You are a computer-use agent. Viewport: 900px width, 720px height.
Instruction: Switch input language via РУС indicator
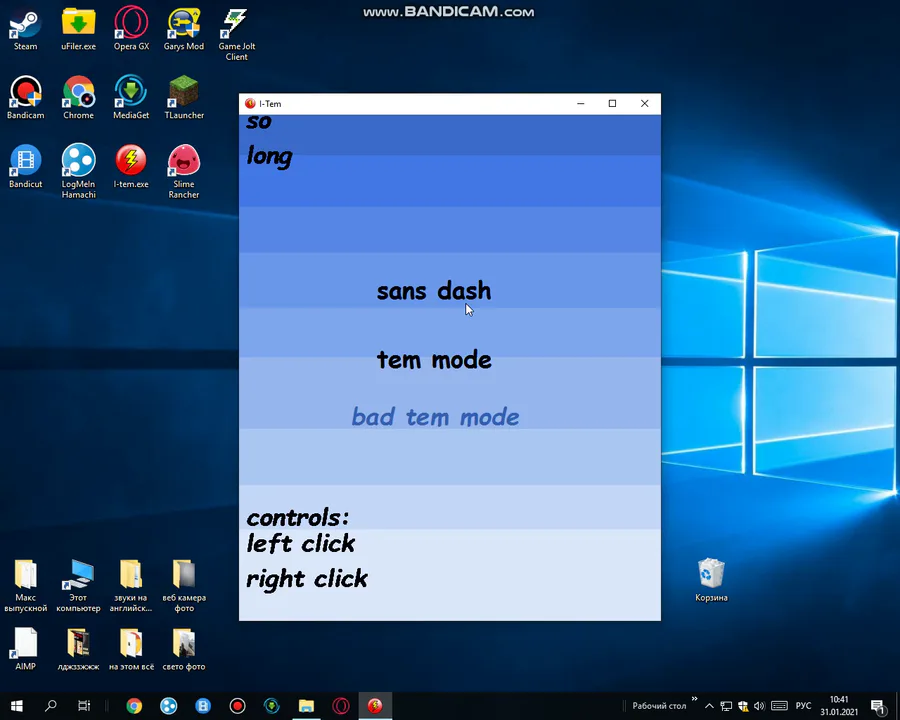[803, 706]
